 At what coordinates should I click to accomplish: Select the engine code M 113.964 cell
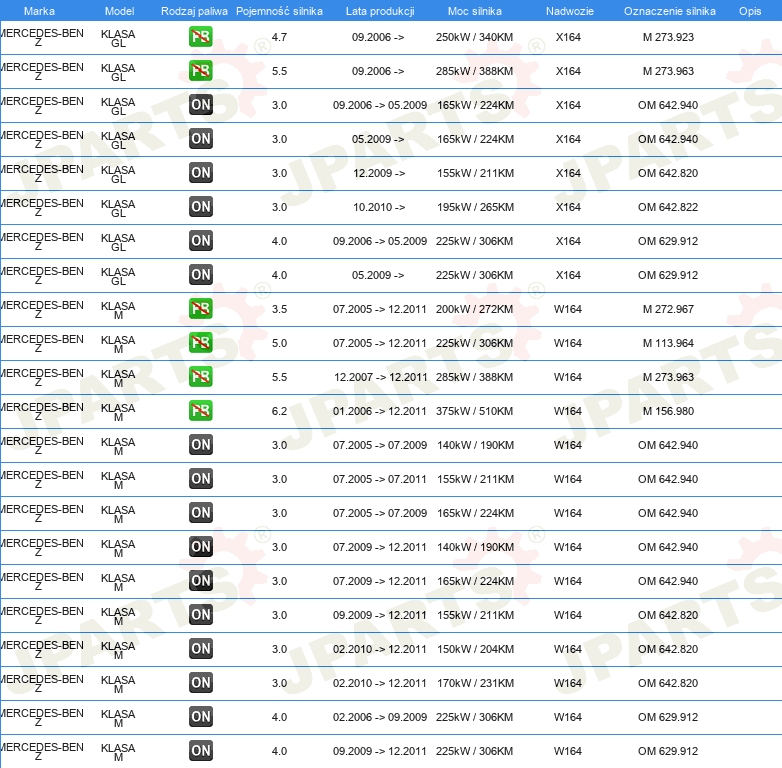pyautogui.click(x=668, y=343)
